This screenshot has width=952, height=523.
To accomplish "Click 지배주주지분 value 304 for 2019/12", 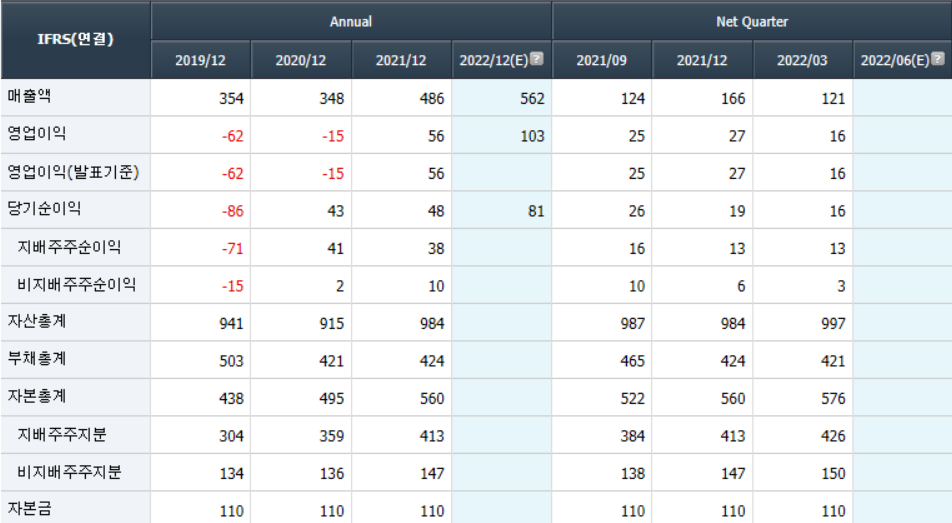I will coord(231,437).
